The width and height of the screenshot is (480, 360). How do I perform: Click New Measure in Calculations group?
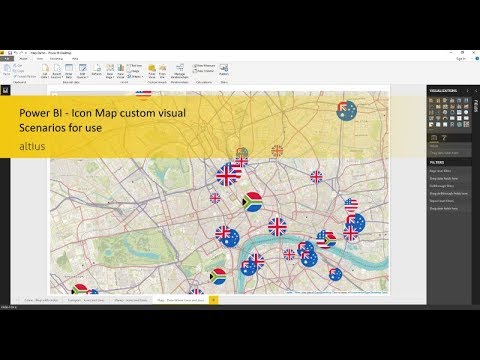click(x=204, y=66)
